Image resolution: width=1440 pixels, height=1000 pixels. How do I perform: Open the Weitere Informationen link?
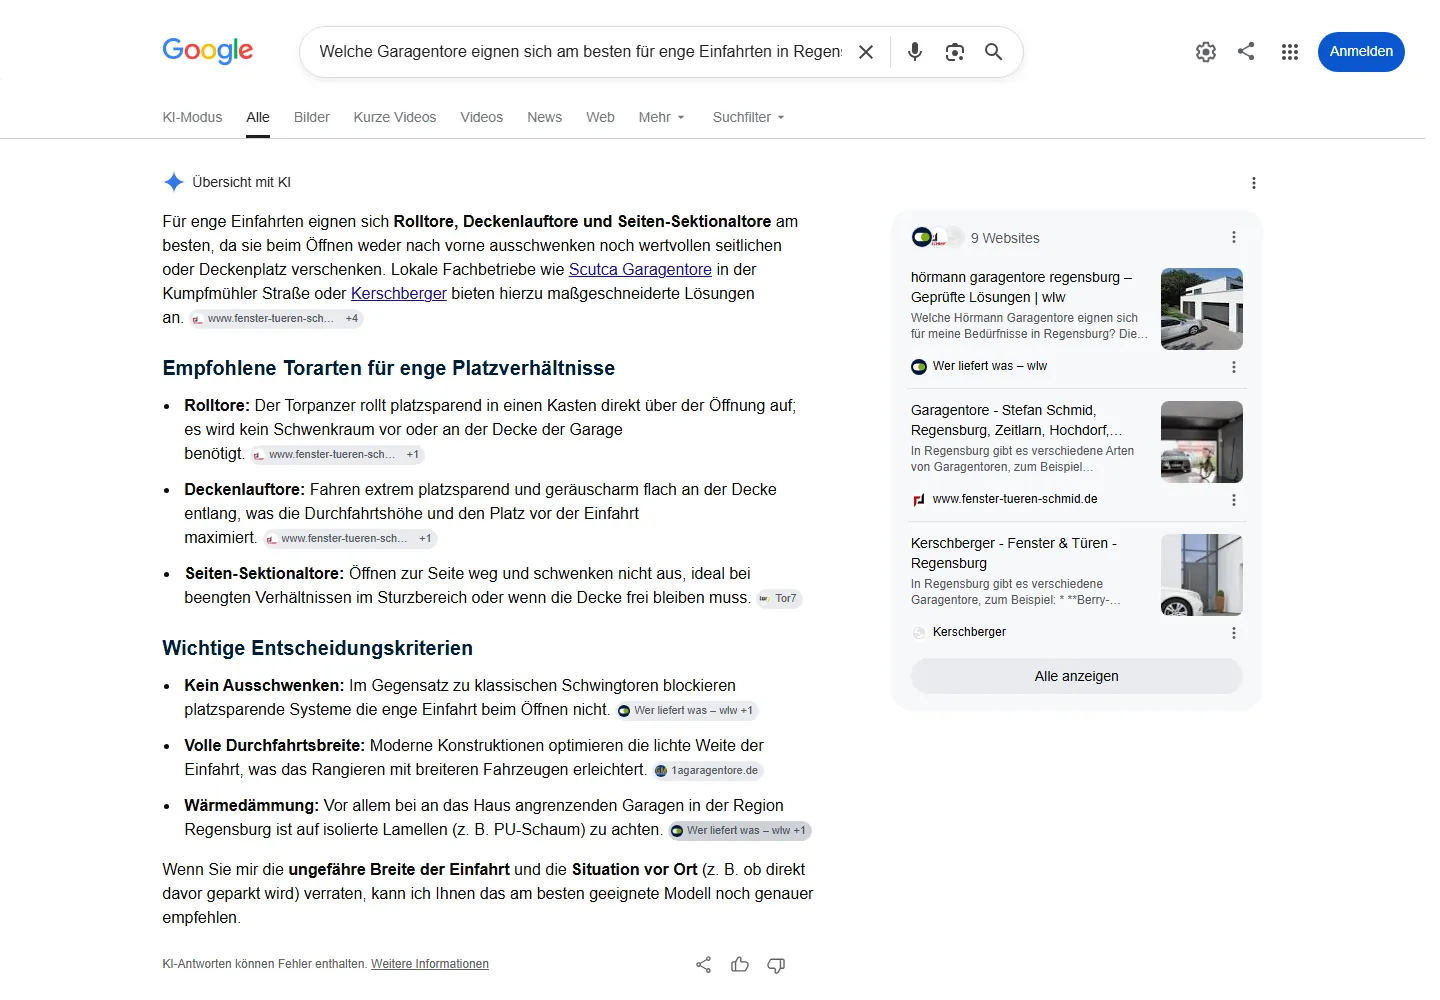pos(430,964)
